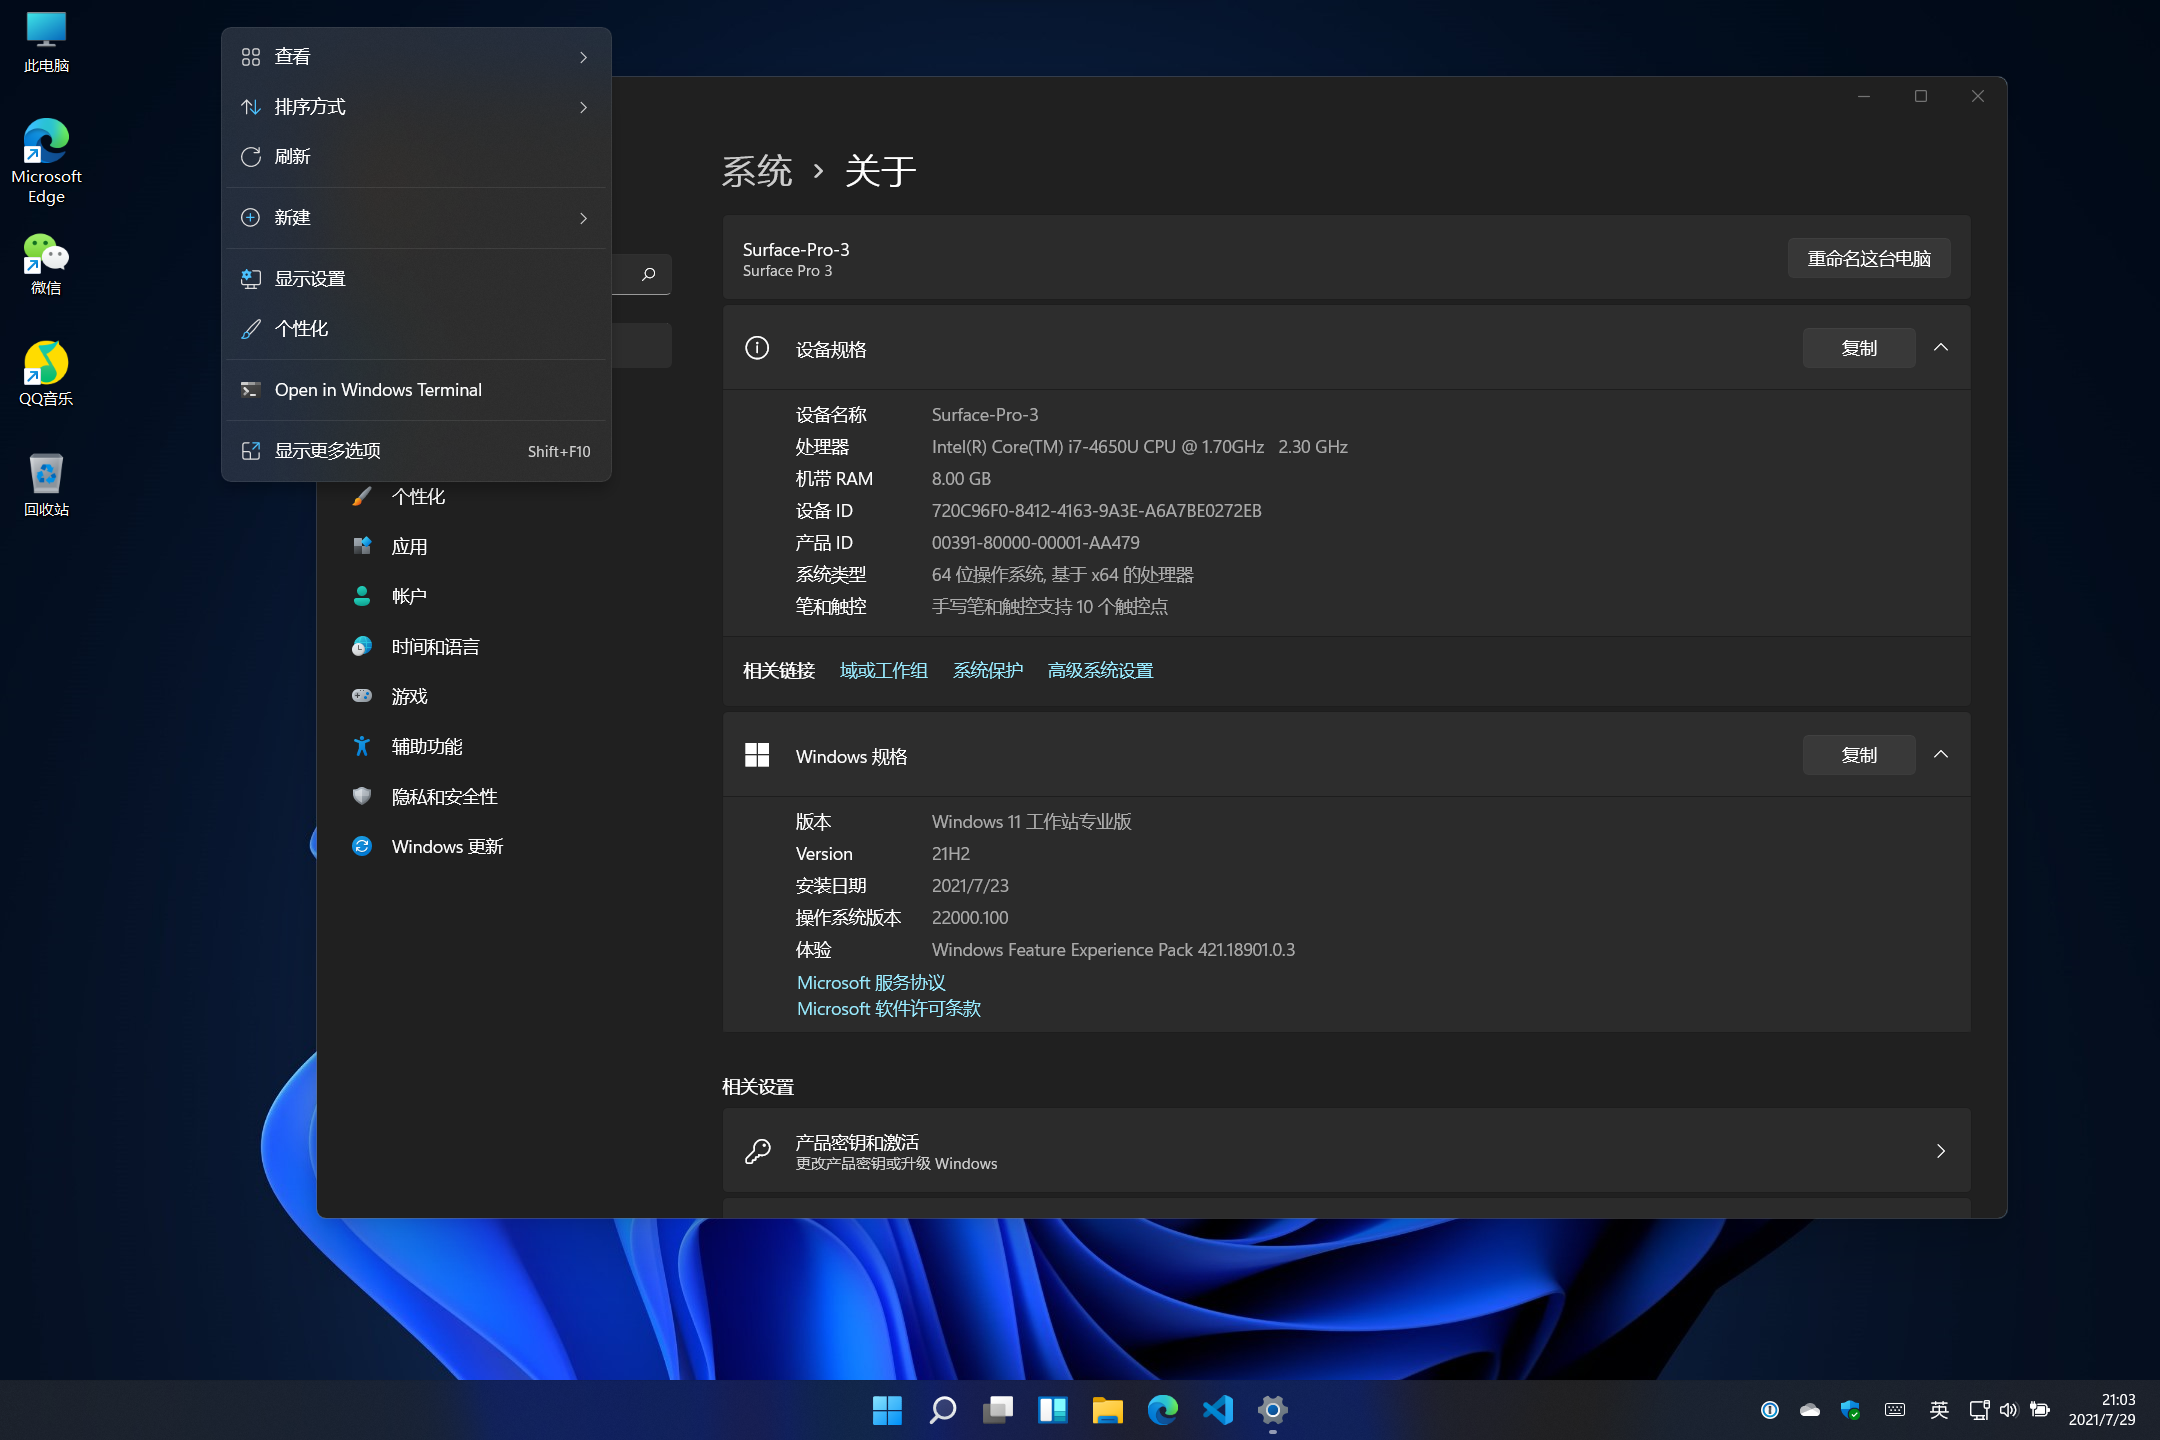Viewport: 2160px width, 1440px height.
Task: Choose Open in Windows Terminal from context menu
Action: pos(378,389)
